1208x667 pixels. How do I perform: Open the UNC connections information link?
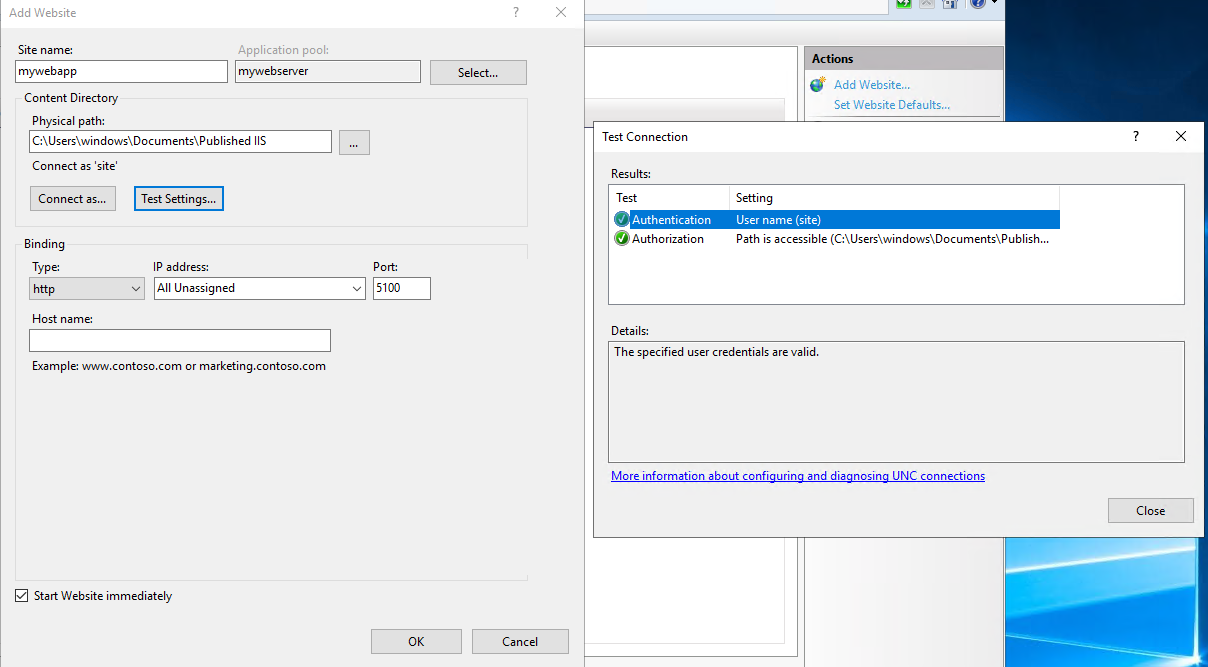click(x=798, y=476)
